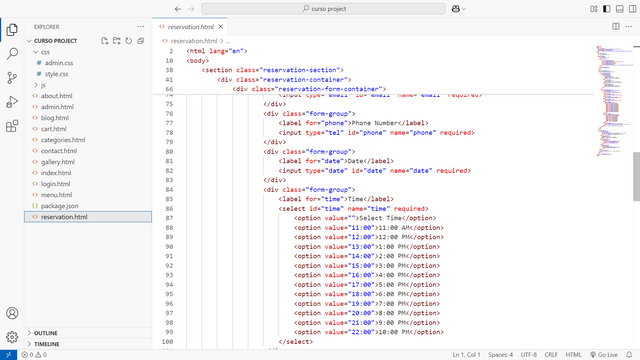
Task: Click the Go Live status bar button
Action: pos(604,355)
